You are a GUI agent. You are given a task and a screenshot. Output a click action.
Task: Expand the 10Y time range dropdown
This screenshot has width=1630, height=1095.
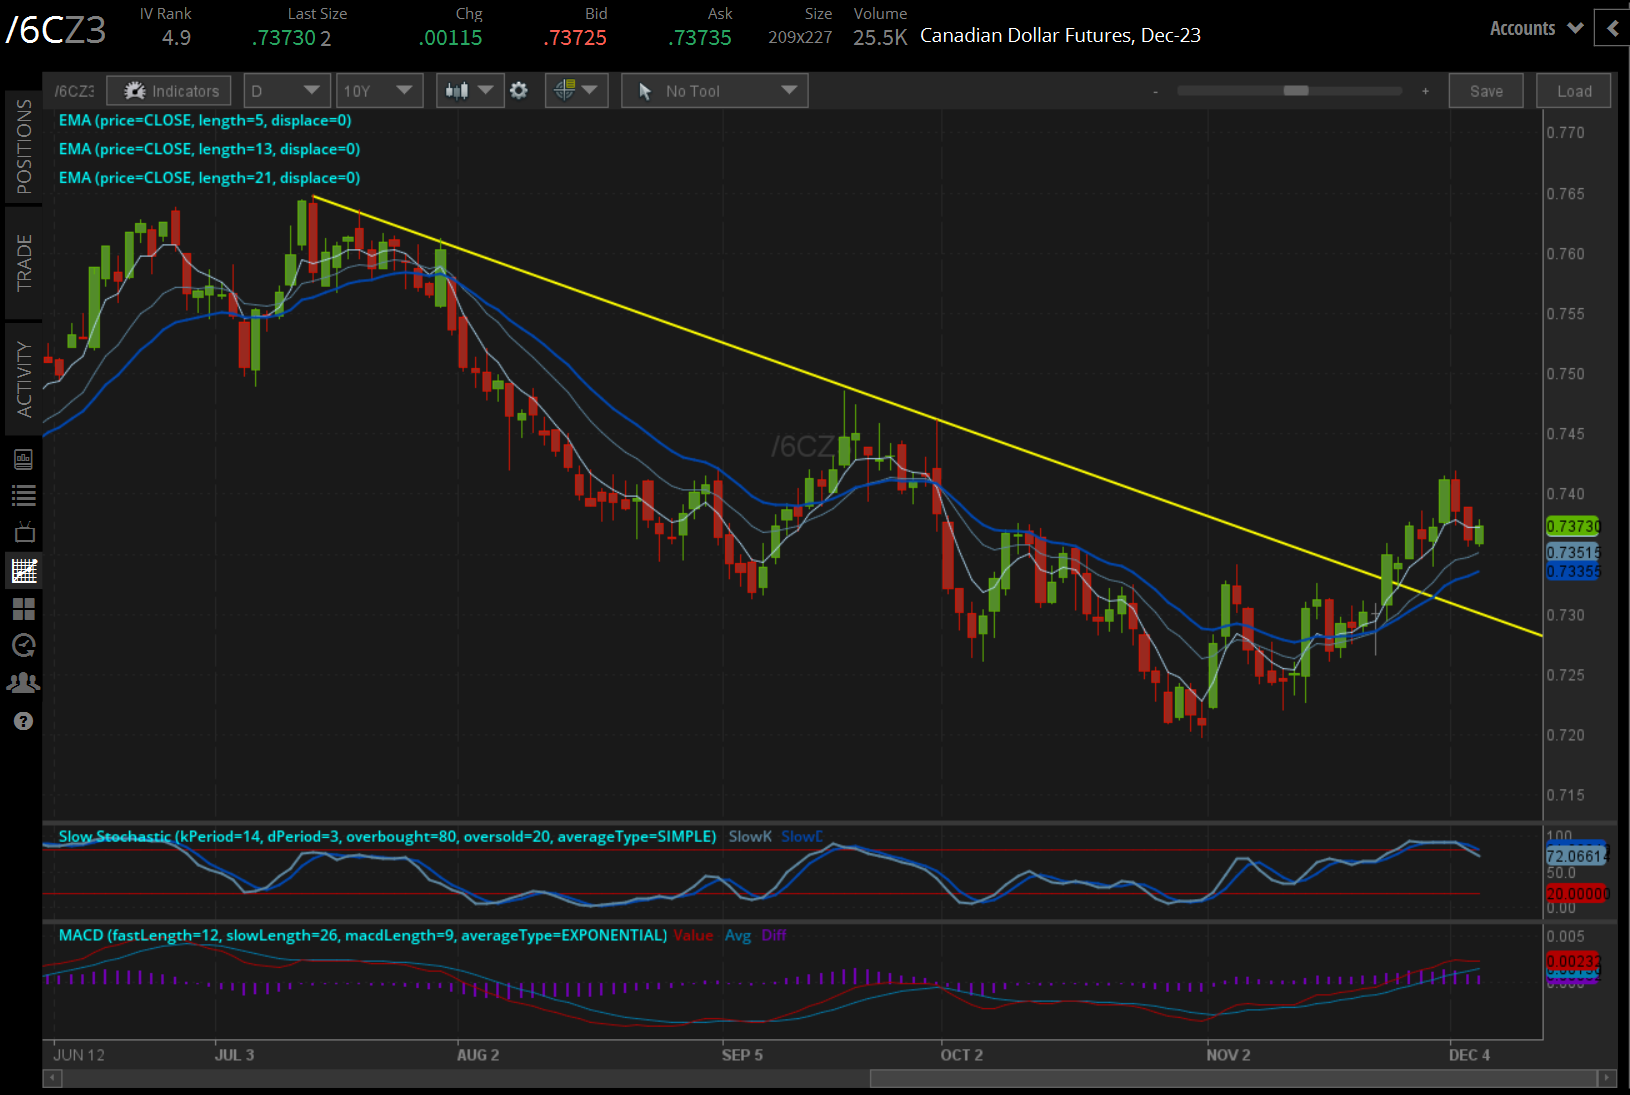pos(378,91)
